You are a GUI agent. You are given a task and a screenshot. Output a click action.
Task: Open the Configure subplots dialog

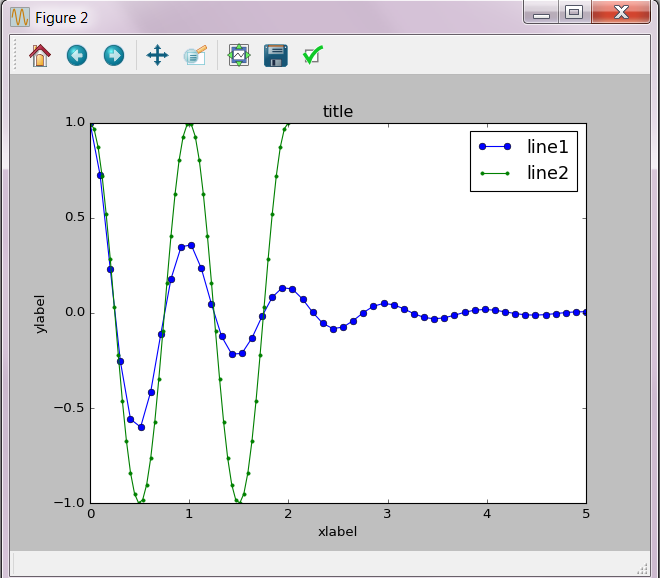(x=239, y=55)
